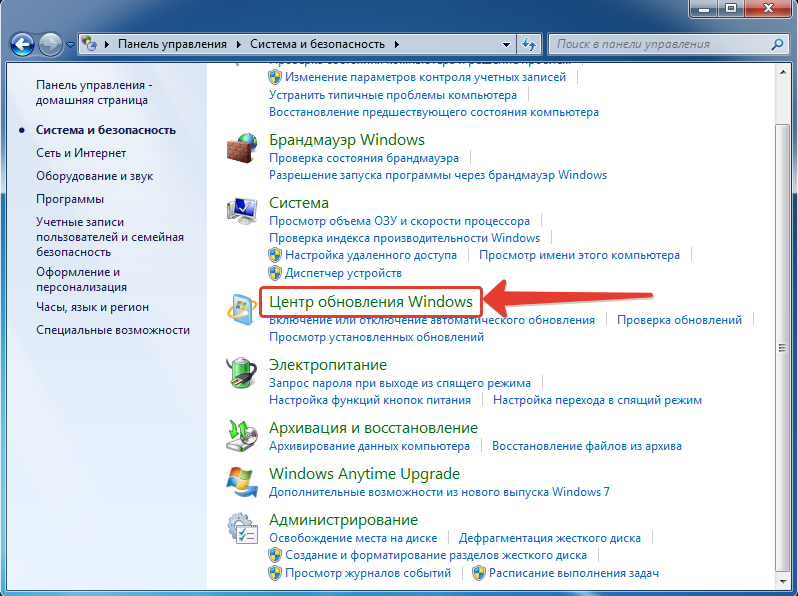
Task: Expand the arrow after Панель управления in breadcrumb
Action: tap(238, 44)
